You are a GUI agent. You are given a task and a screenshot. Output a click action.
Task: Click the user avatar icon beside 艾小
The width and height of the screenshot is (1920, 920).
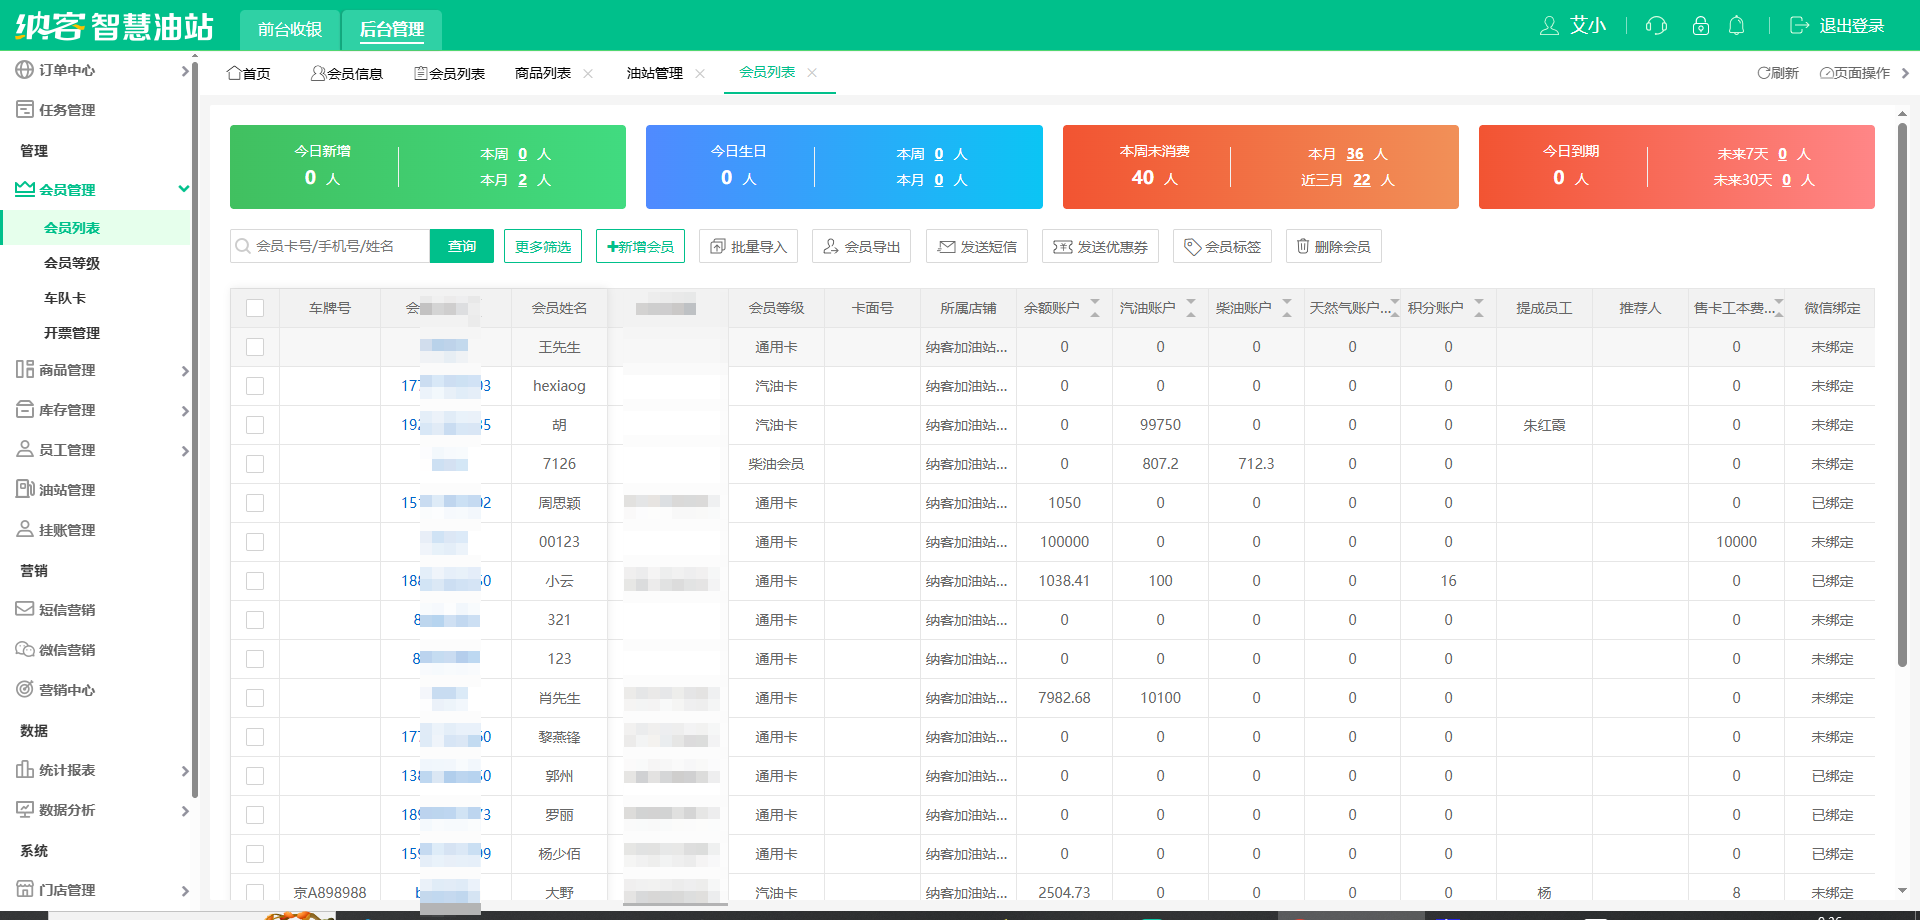1549,26
